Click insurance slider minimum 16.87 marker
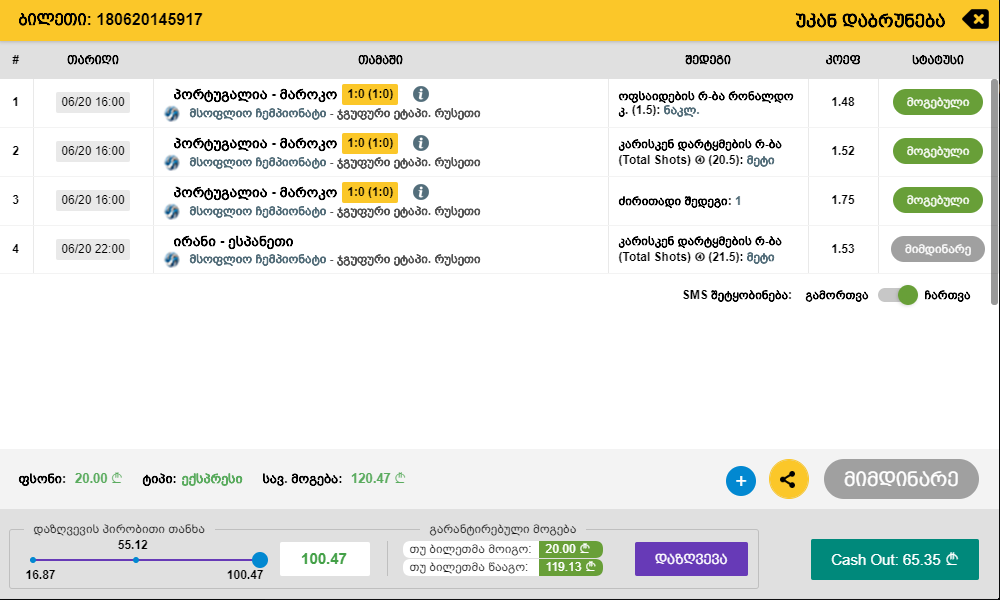This screenshot has height=600, width=1000. click(33, 560)
